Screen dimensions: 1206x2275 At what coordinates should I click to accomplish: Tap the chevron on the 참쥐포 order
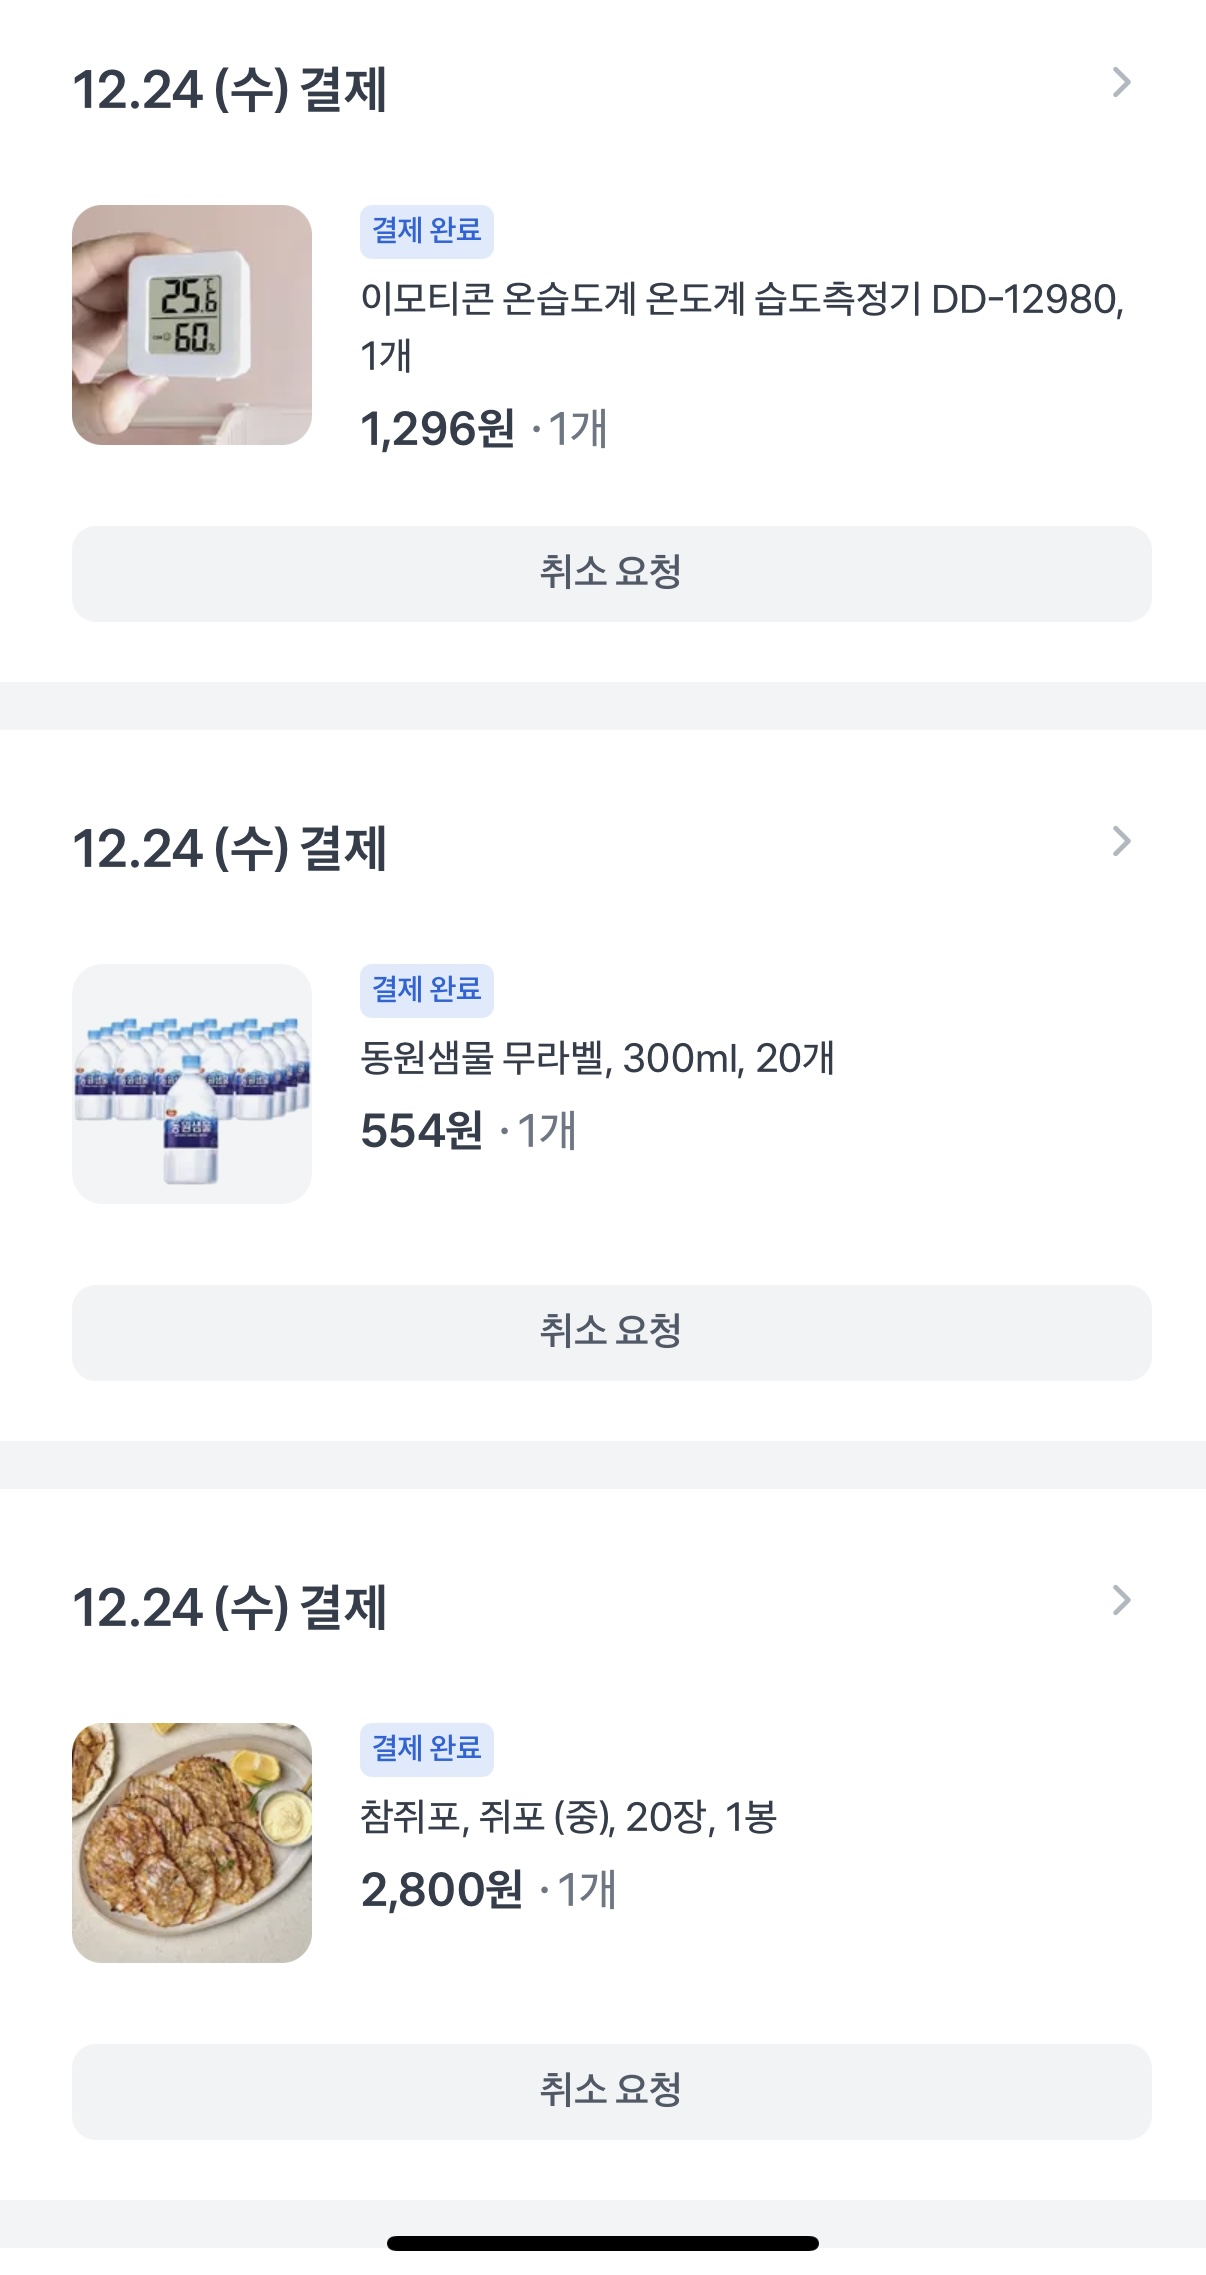(1121, 1601)
